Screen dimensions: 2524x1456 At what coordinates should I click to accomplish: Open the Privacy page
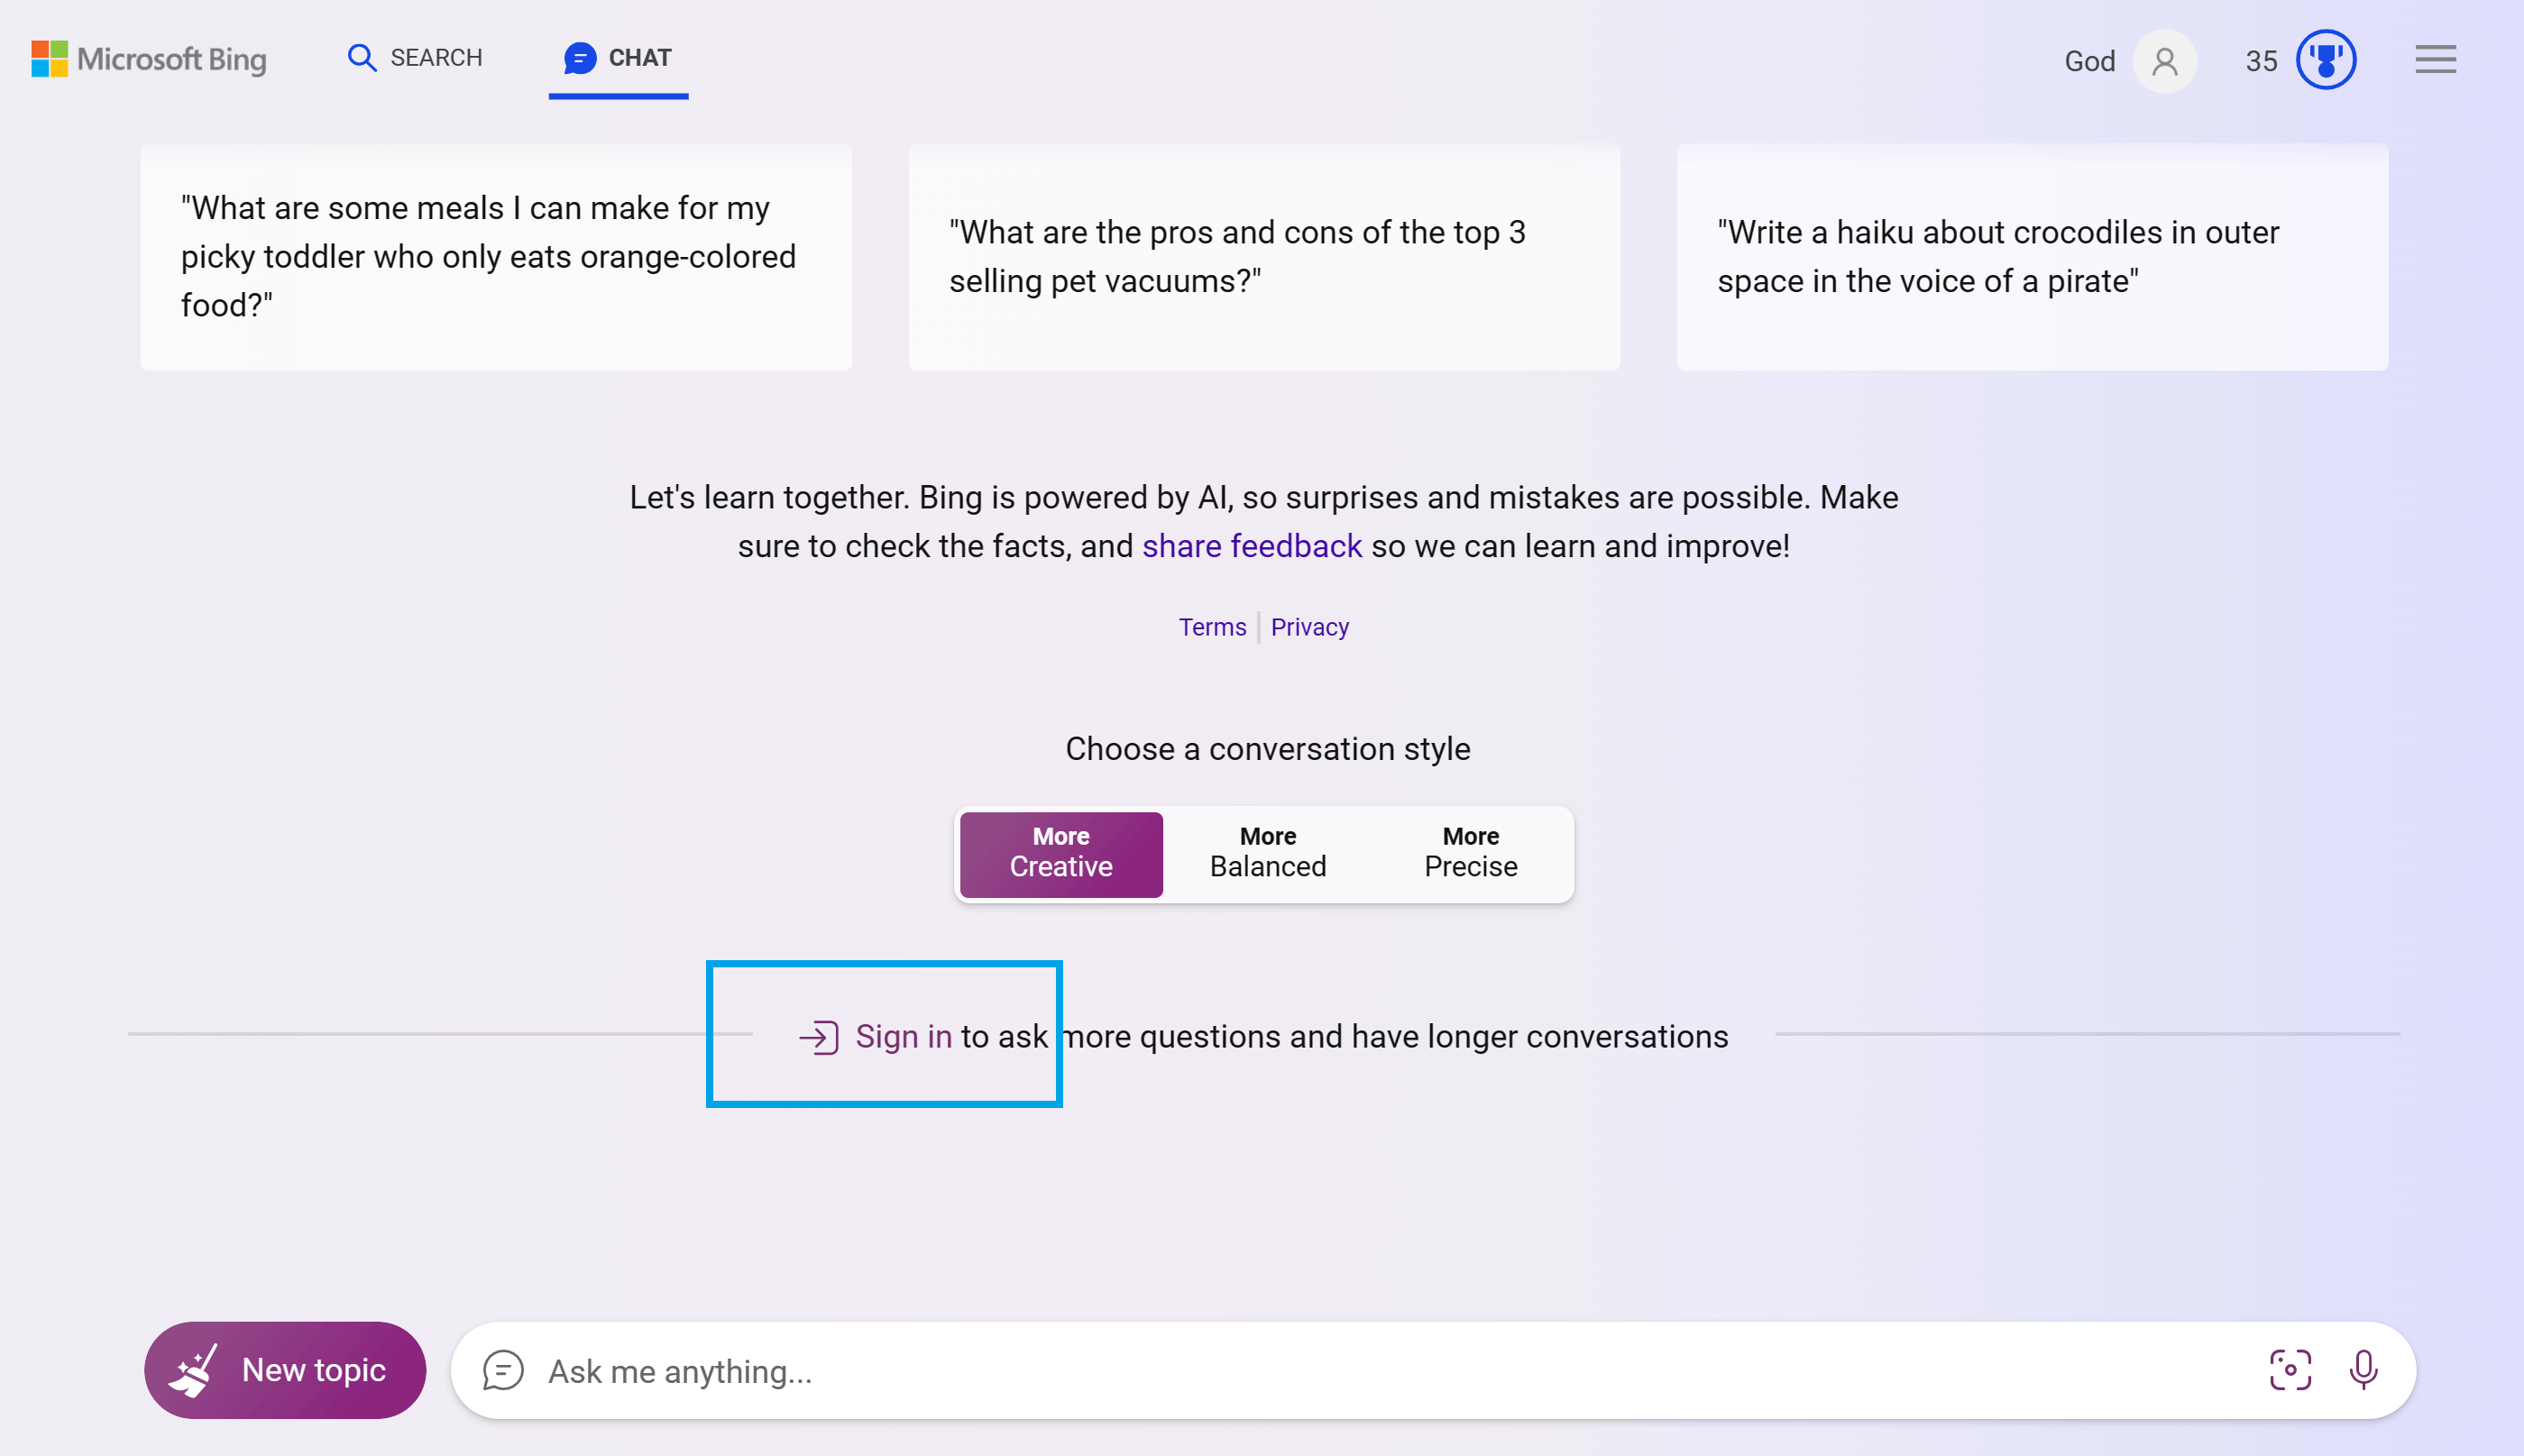[1309, 627]
